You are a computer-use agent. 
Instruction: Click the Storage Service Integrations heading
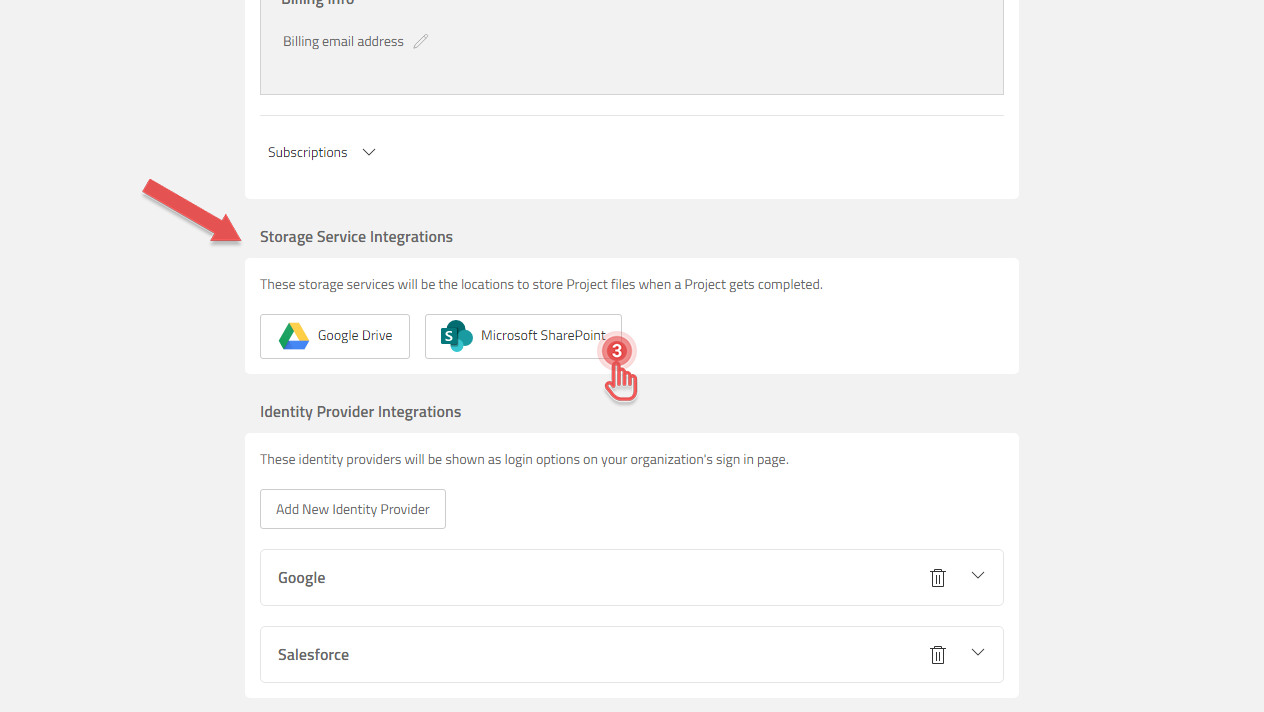click(356, 236)
